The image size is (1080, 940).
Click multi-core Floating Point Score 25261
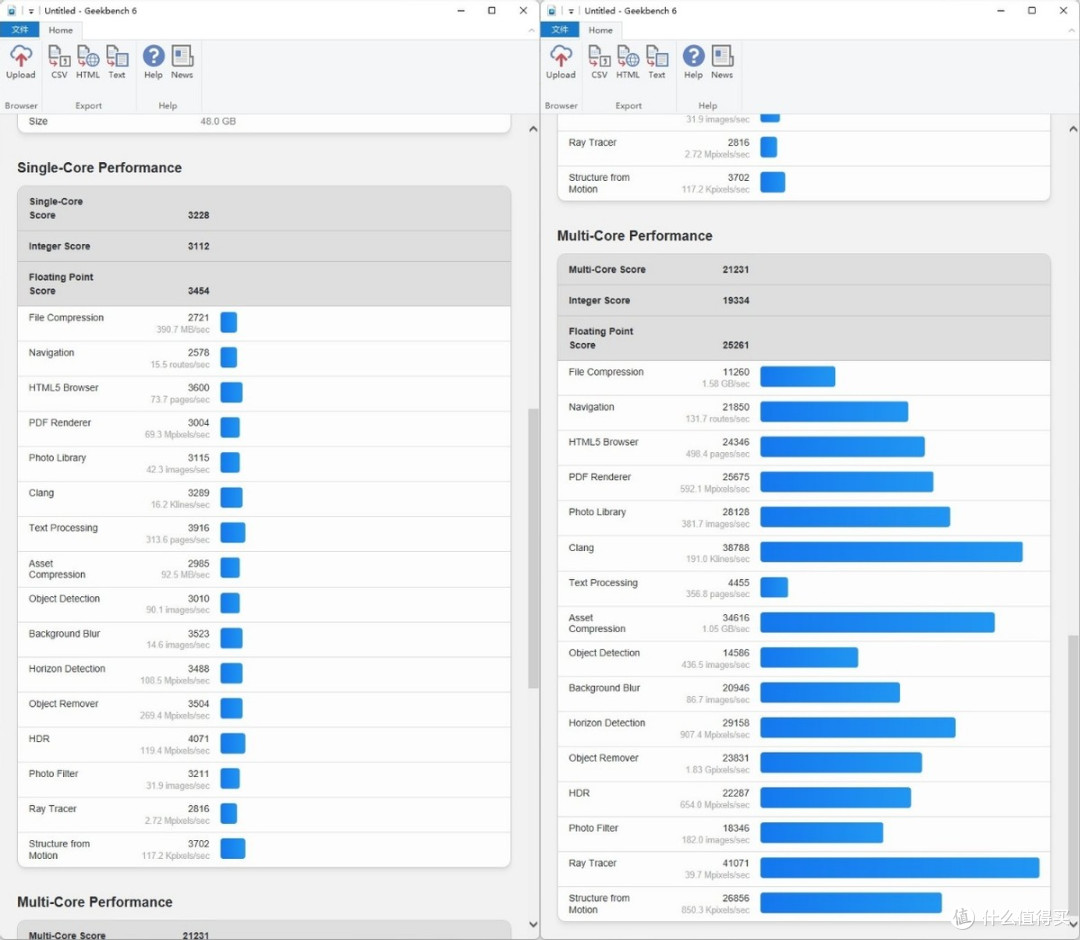[x=736, y=345]
